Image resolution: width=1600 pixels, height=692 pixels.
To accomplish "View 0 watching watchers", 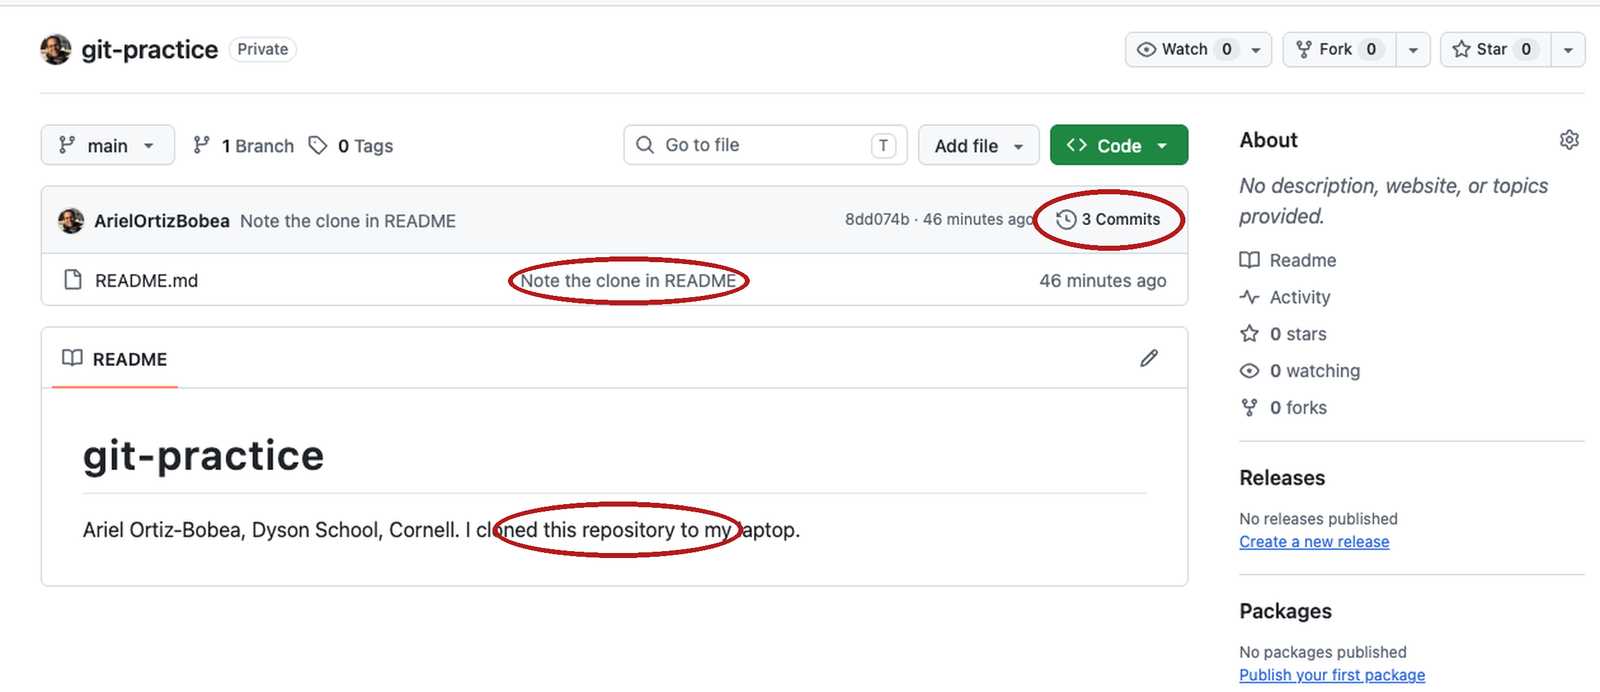I will click(x=1300, y=371).
